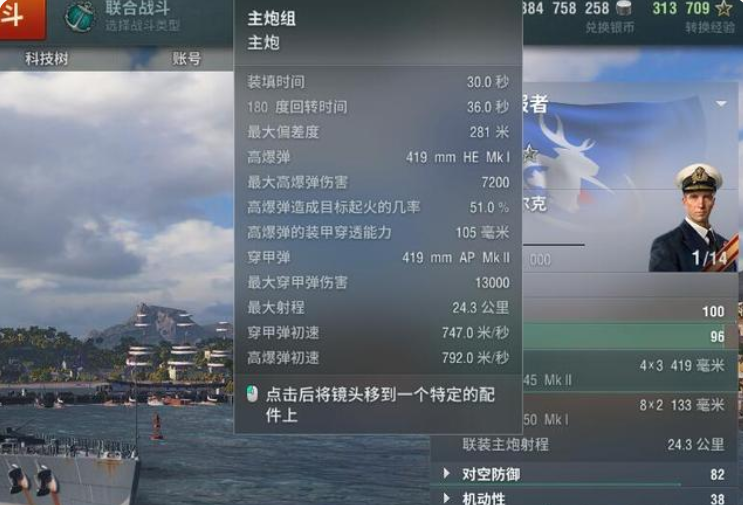743x505 pixels.
Task: Switch to the 科技树 tab
Action: 46,59
